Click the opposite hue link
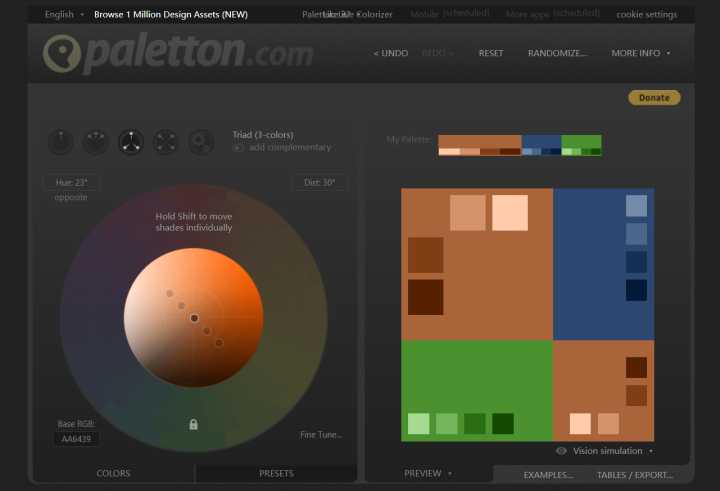 point(71,197)
